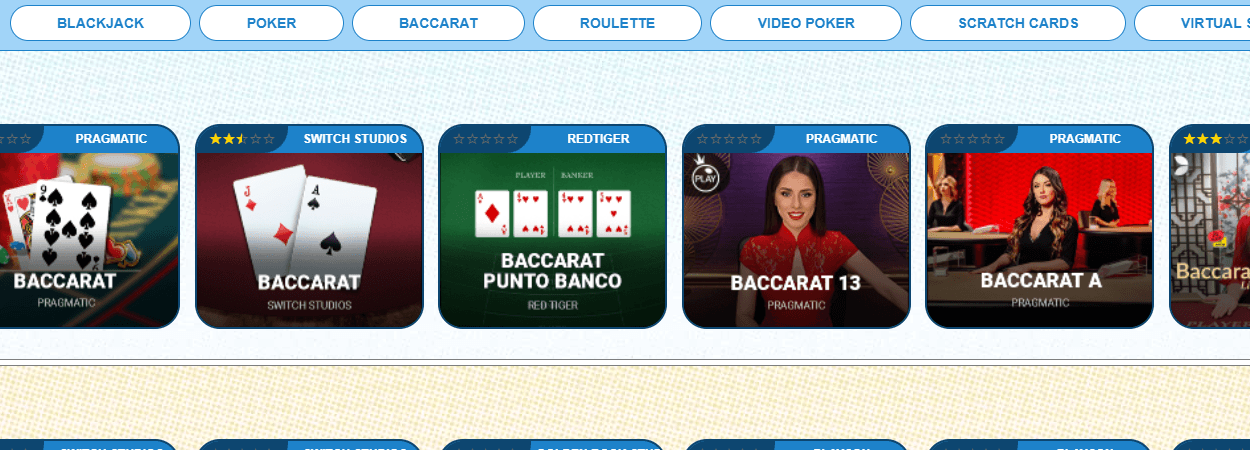
Task: Select the Poker category tab
Action: tap(271, 23)
